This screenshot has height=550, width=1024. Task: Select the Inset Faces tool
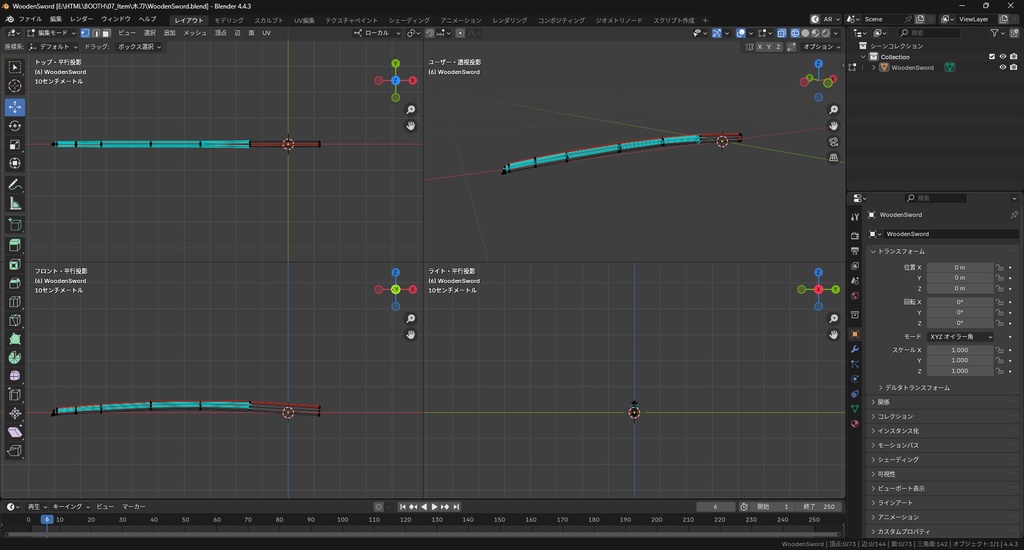click(14, 265)
